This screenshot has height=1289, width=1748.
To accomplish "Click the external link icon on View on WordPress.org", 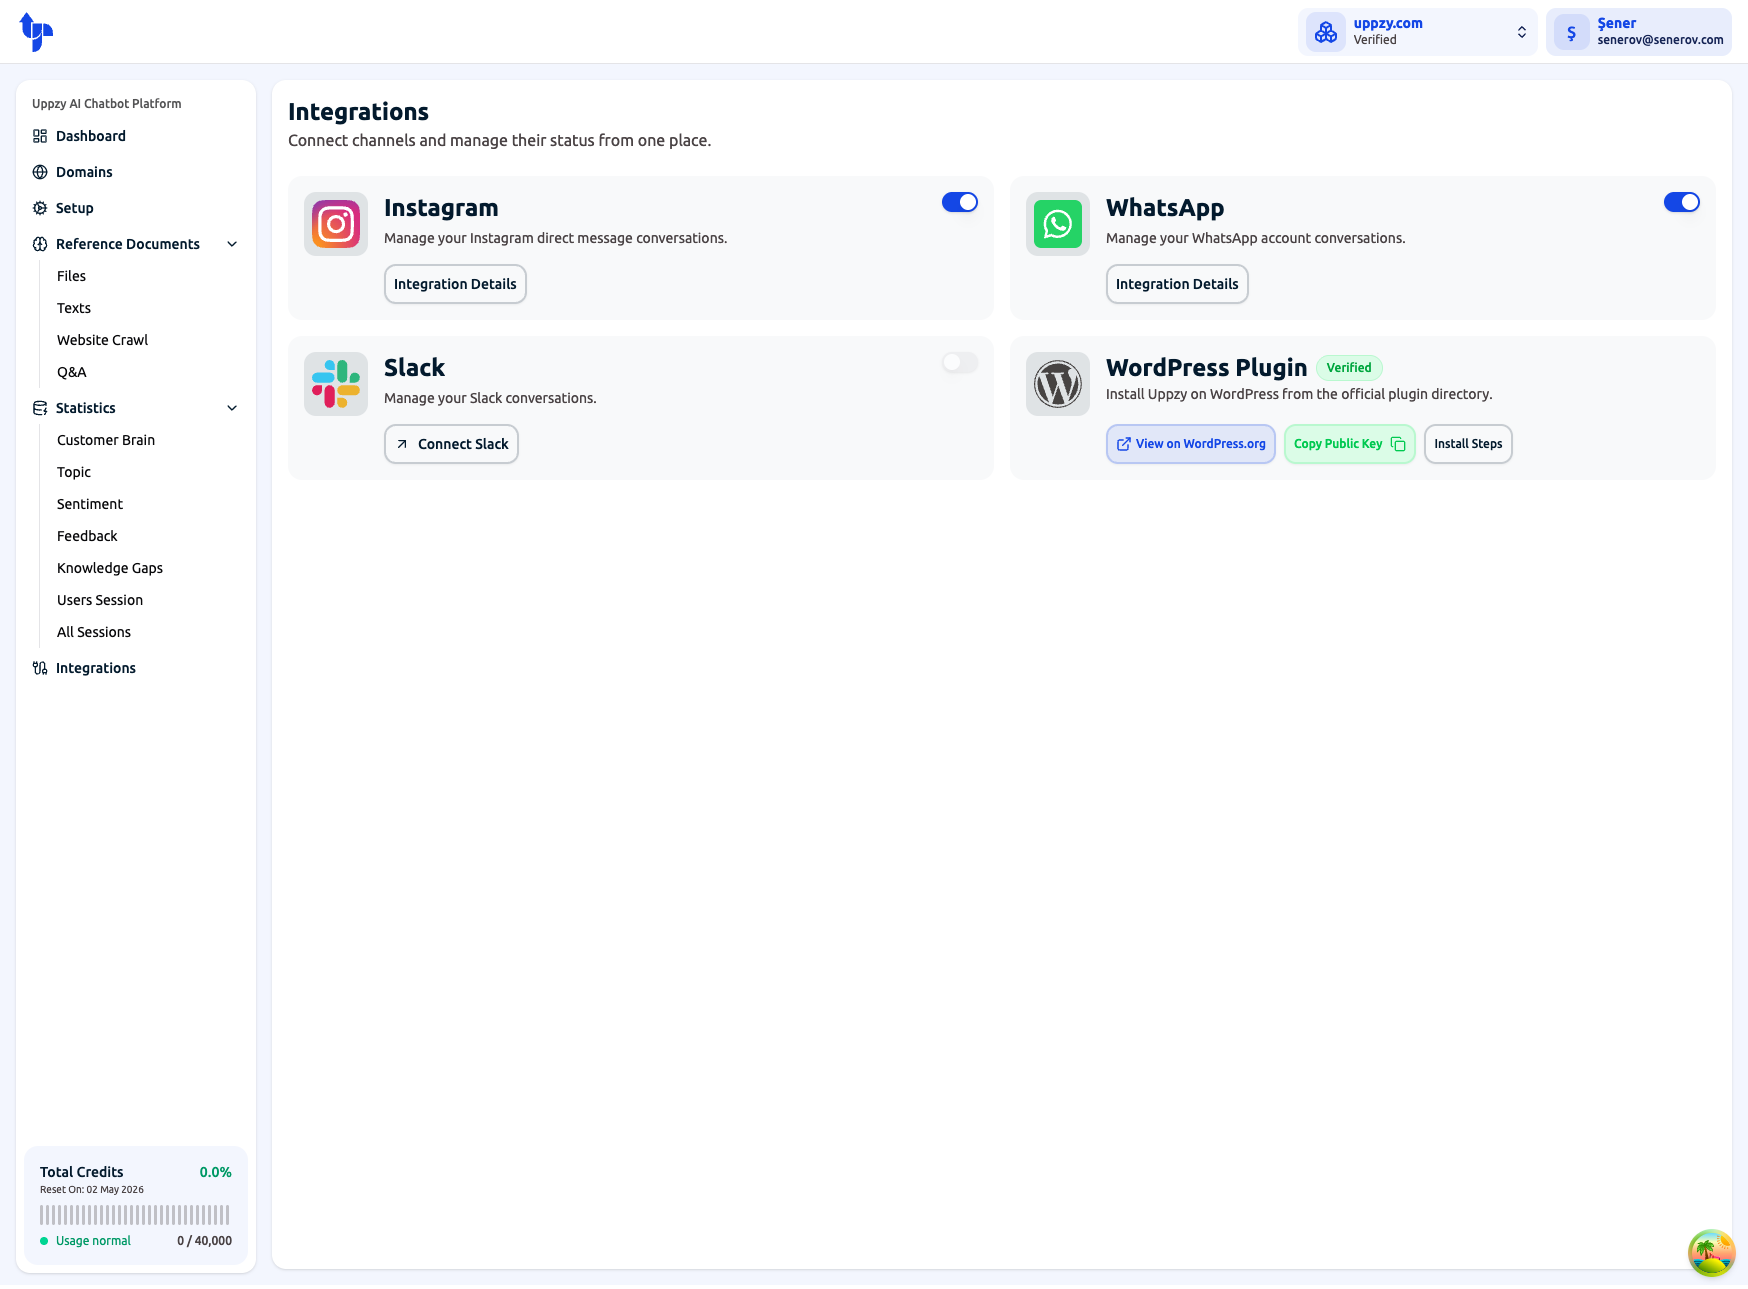I will coord(1124,444).
